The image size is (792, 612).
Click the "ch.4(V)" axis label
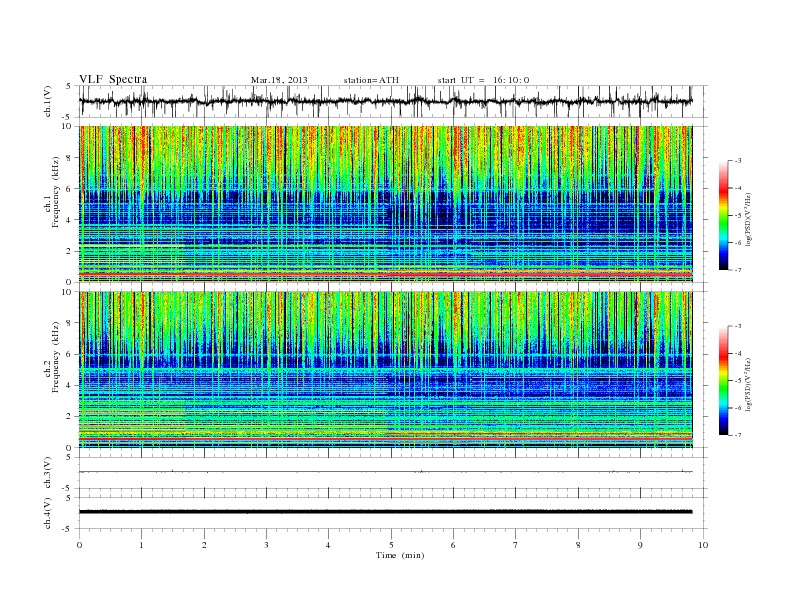coord(48,513)
